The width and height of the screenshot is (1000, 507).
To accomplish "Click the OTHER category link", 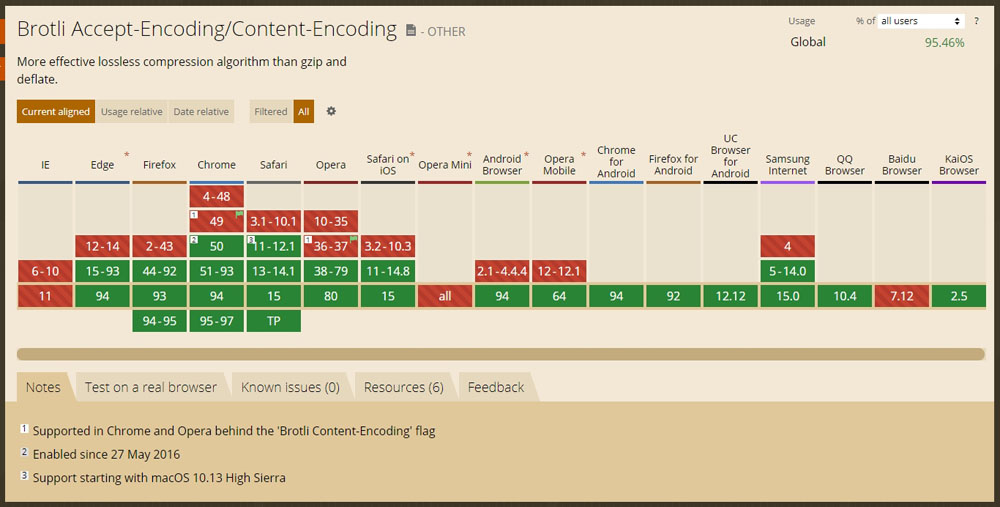I will pos(446,31).
